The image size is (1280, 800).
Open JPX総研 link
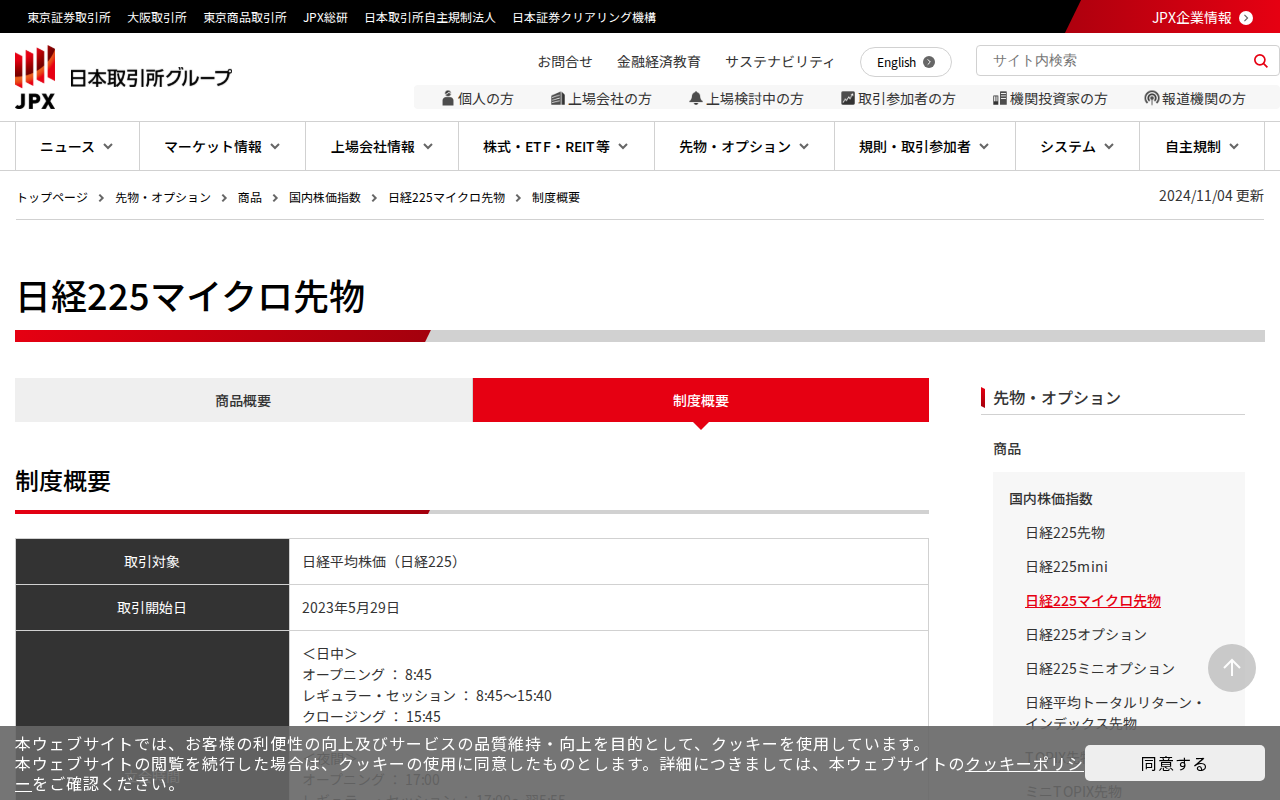(326, 17)
